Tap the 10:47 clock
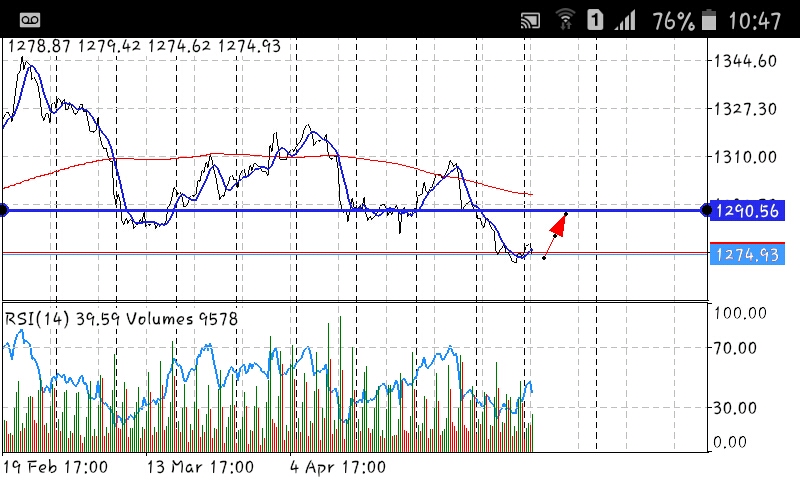Viewport: 800px width, 480px height. tap(755, 21)
